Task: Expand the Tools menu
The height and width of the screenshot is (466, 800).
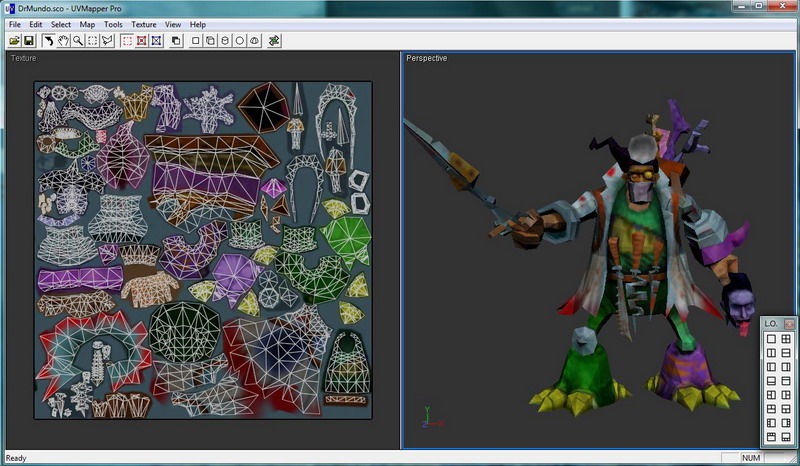Action: 114,24
